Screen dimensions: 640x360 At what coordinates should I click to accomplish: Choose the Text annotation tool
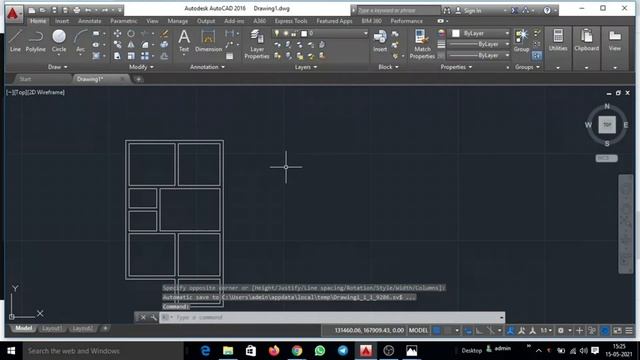(184, 40)
